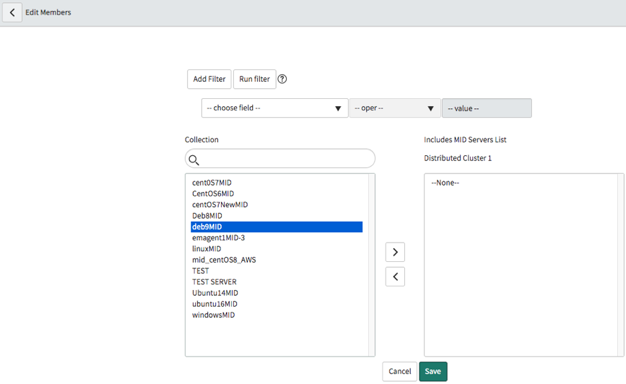Save the member changes

433,372
